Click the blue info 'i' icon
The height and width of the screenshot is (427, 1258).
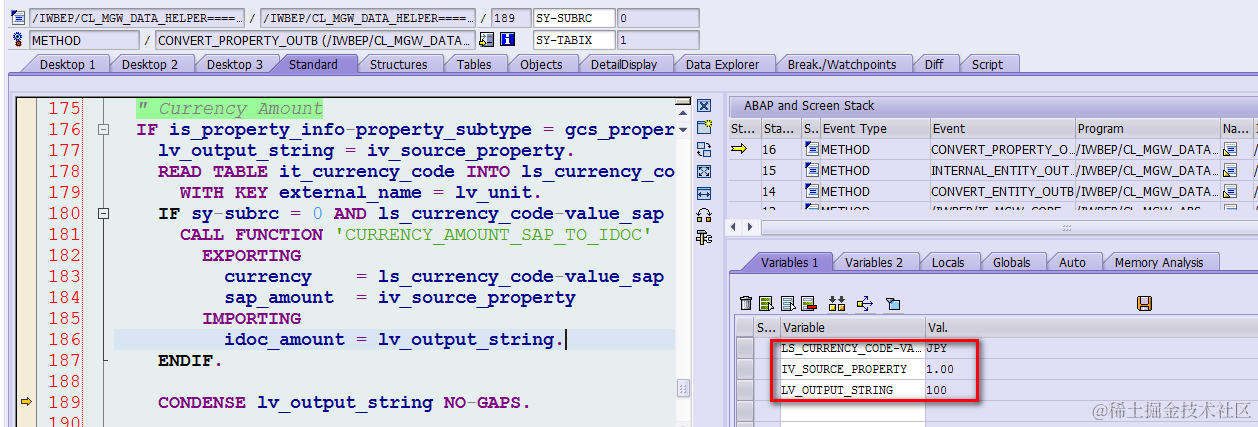click(x=507, y=40)
